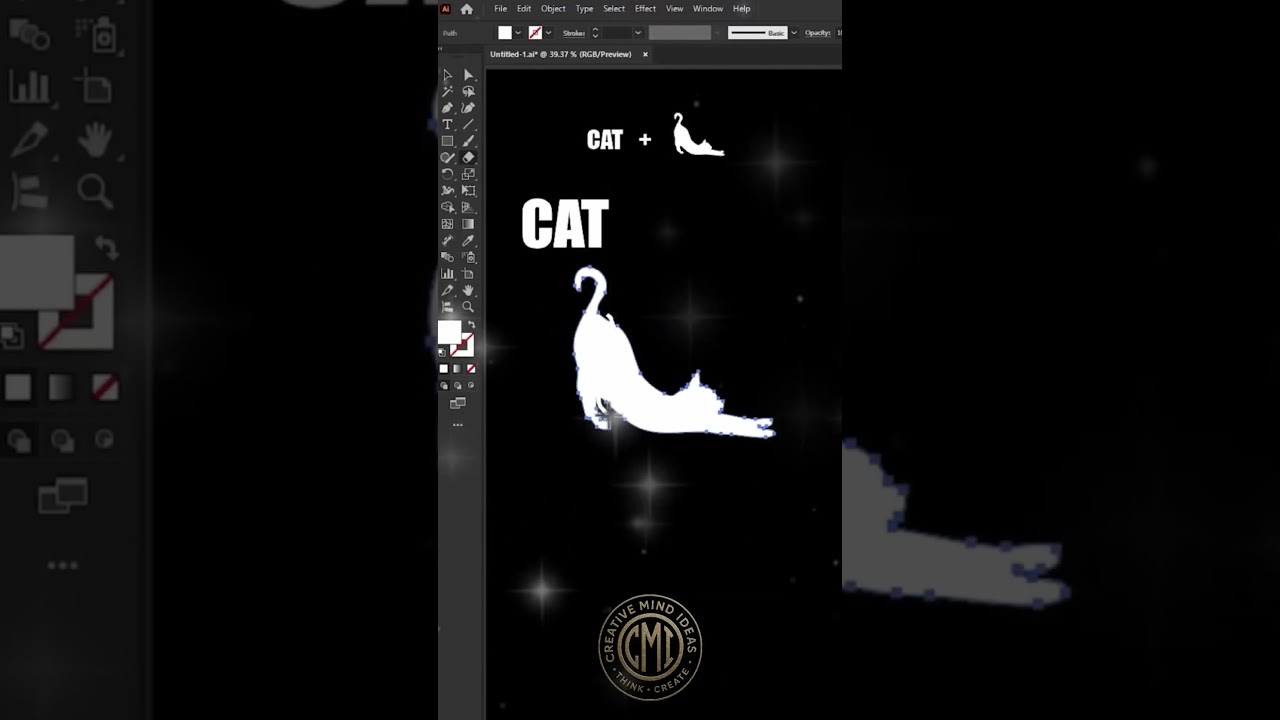Image resolution: width=1280 pixels, height=720 pixels.
Task: Open the Select menu
Action: 614,9
